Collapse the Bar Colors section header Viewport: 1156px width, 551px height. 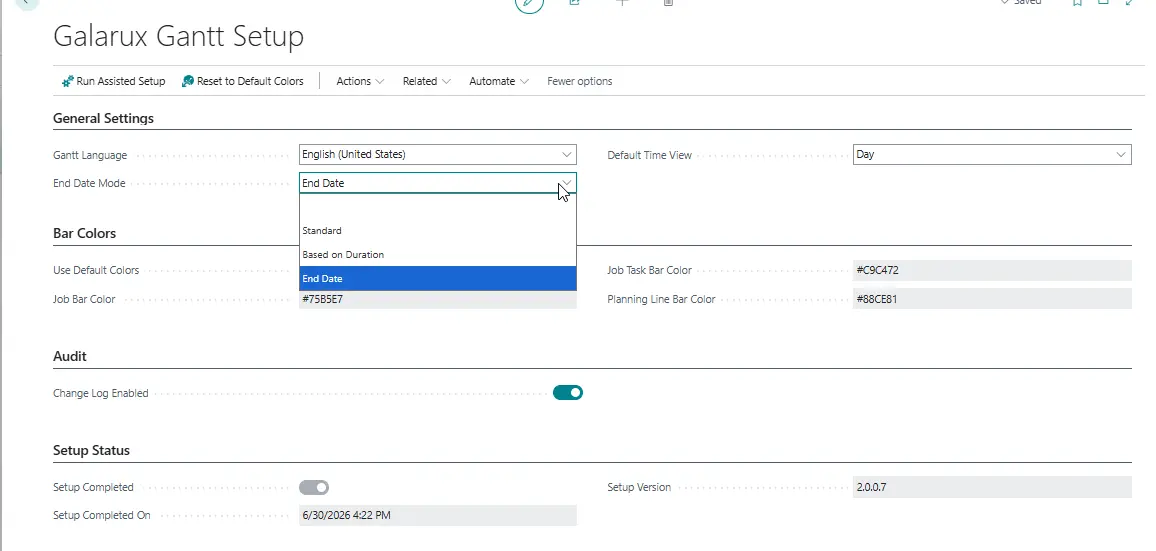84,234
